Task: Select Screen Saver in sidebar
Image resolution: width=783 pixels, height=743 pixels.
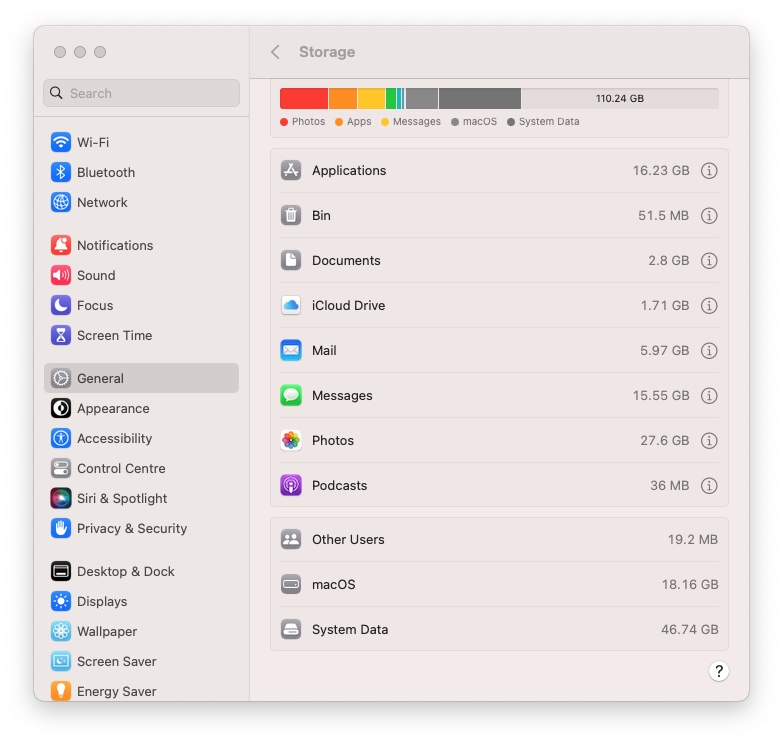Action: pos(141,661)
